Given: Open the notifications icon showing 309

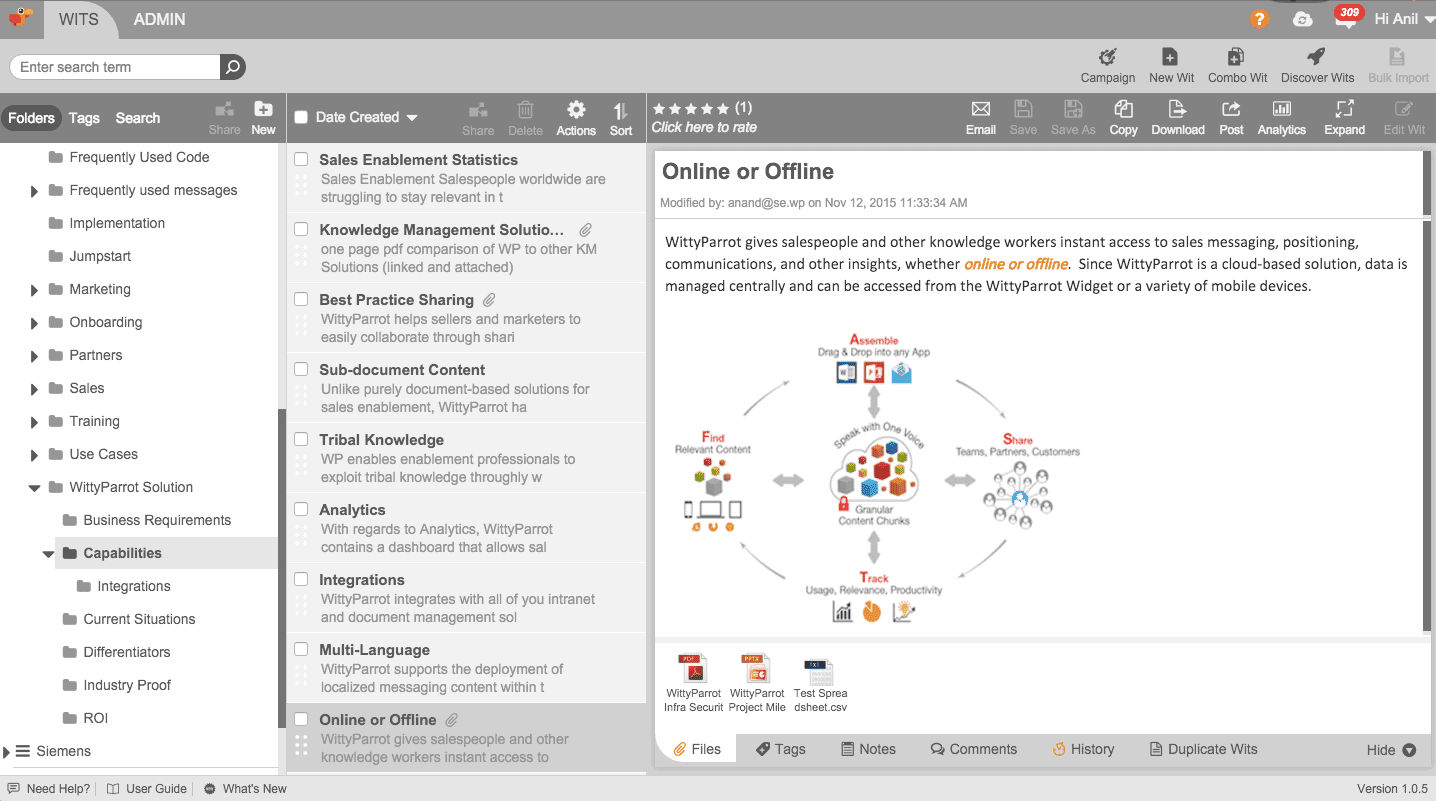Looking at the screenshot, I should click(x=1346, y=19).
